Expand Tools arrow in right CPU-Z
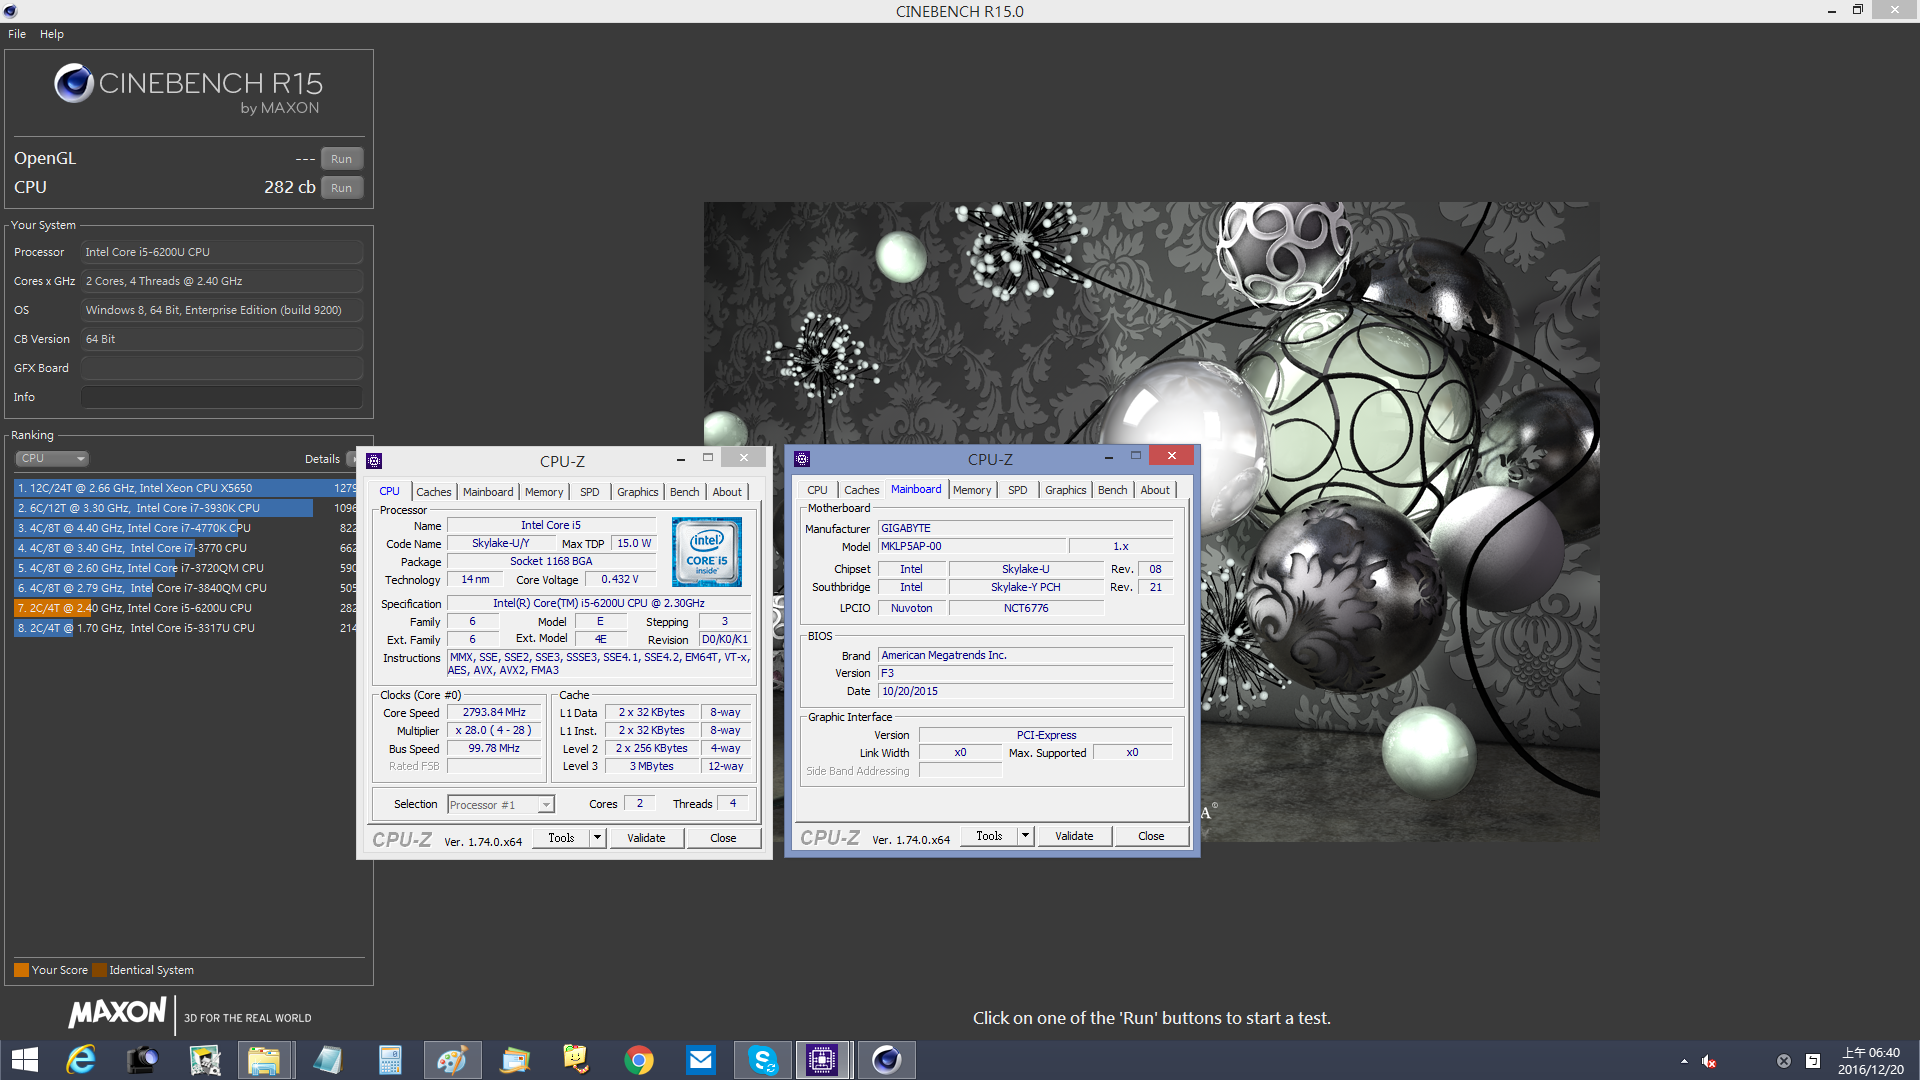Image resolution: width=1920 pixels, height=1080 pixels. [x=1026, y=836]
